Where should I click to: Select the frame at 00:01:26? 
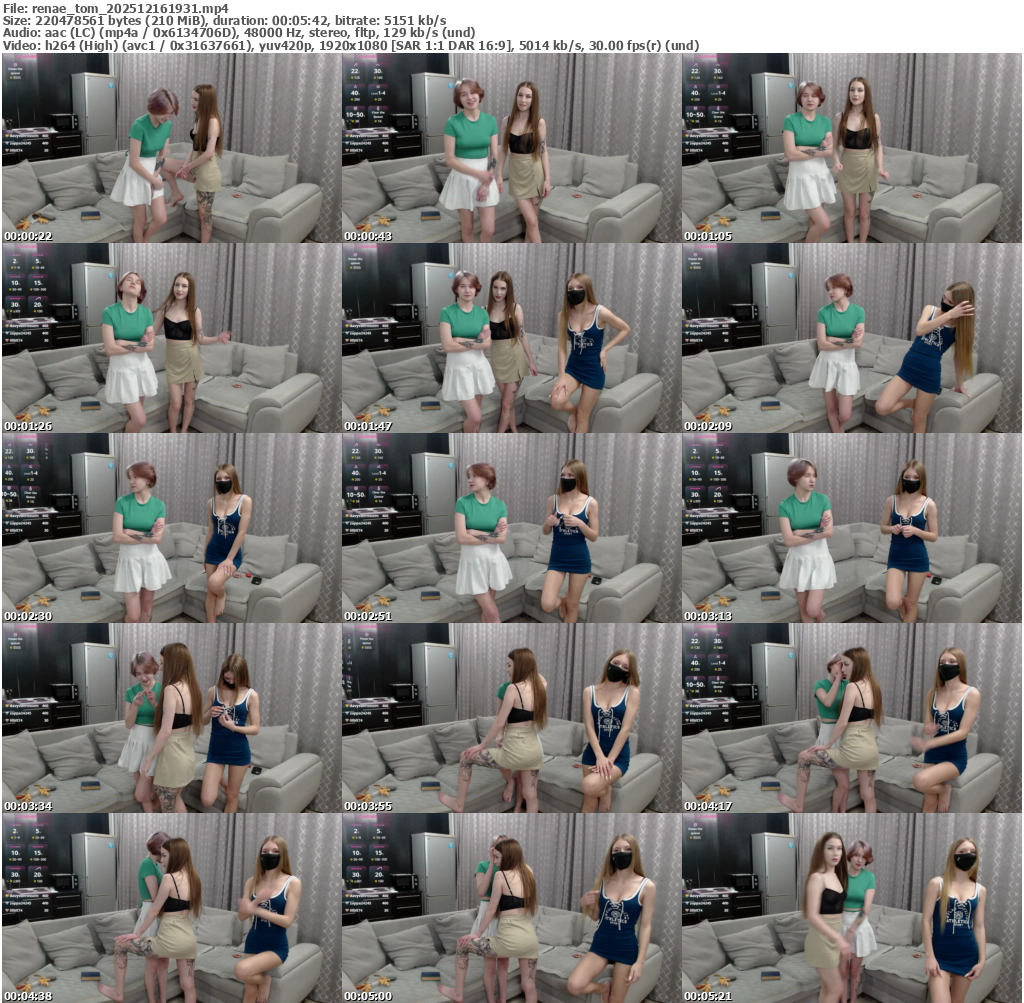coord(171,338)
